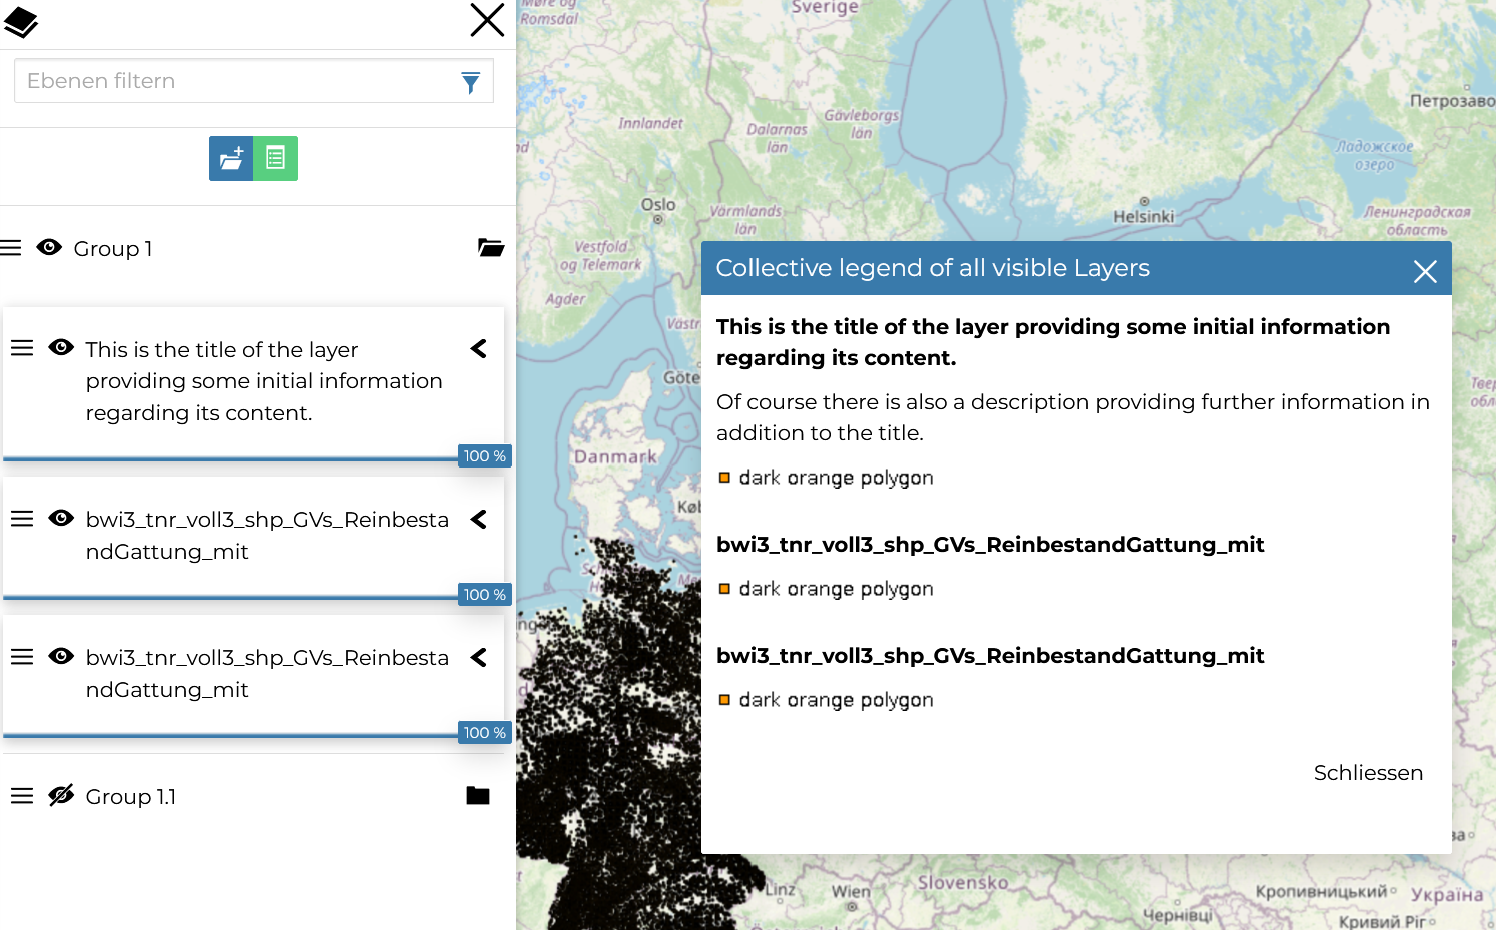Click the 'Slovensko' label on the map
This screenshot has height=930, width=1496.
pos(963,883)
